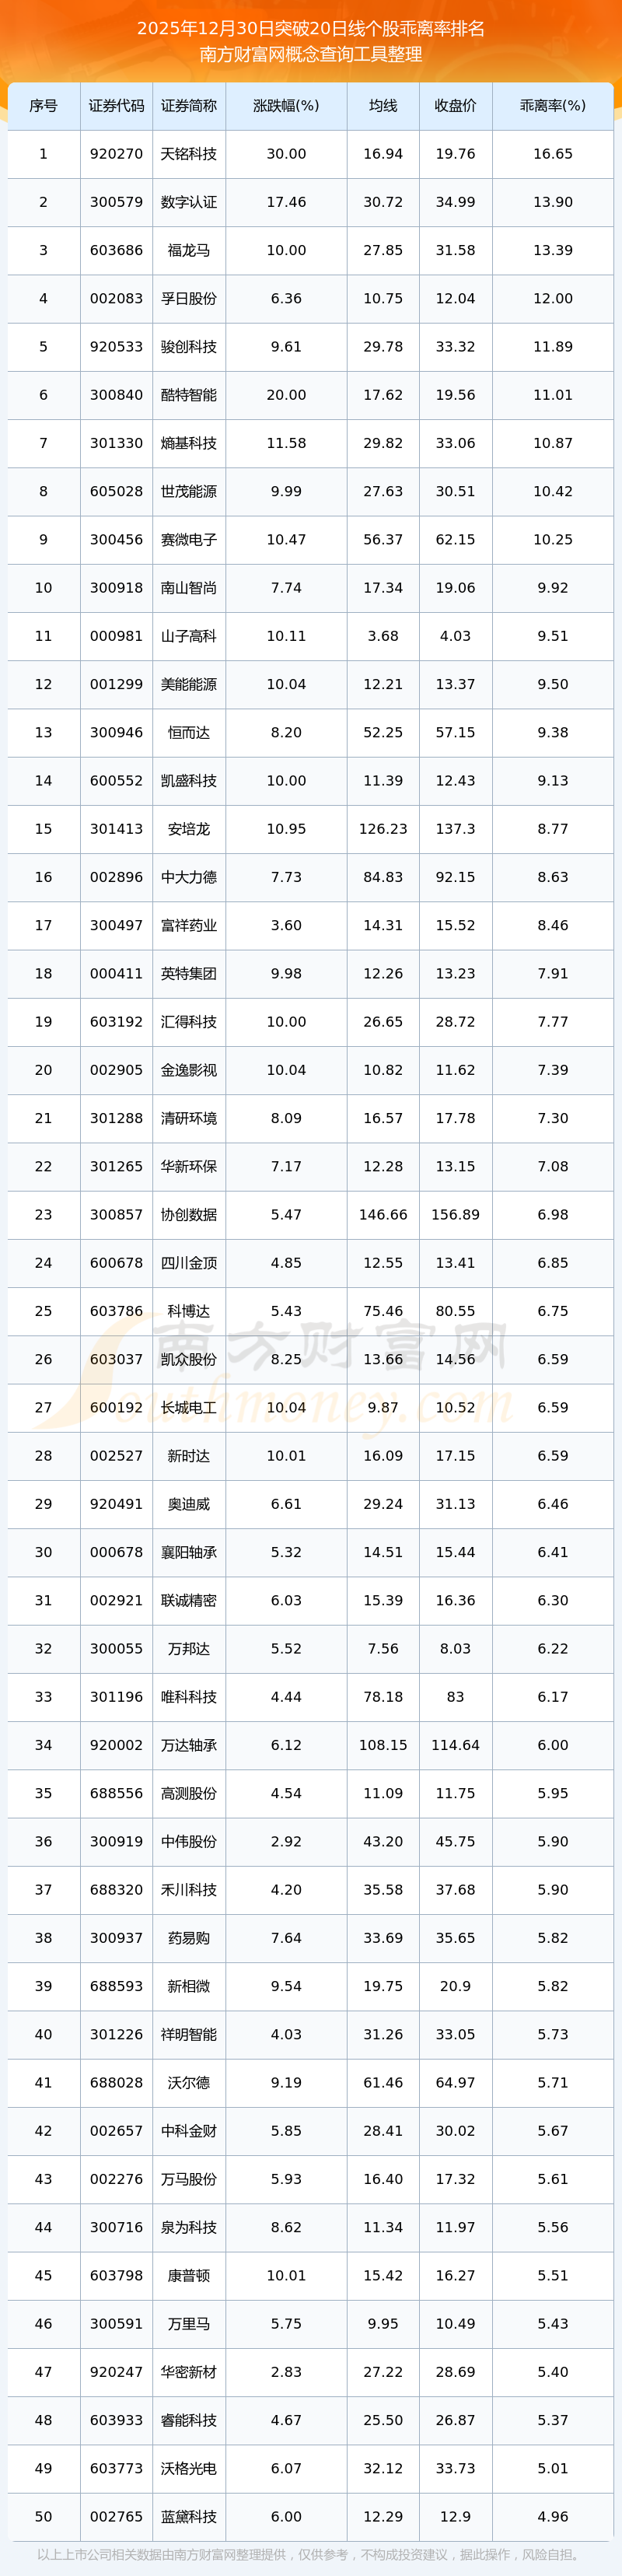Click stock name 高测股份

click(x=189, y=1793)
